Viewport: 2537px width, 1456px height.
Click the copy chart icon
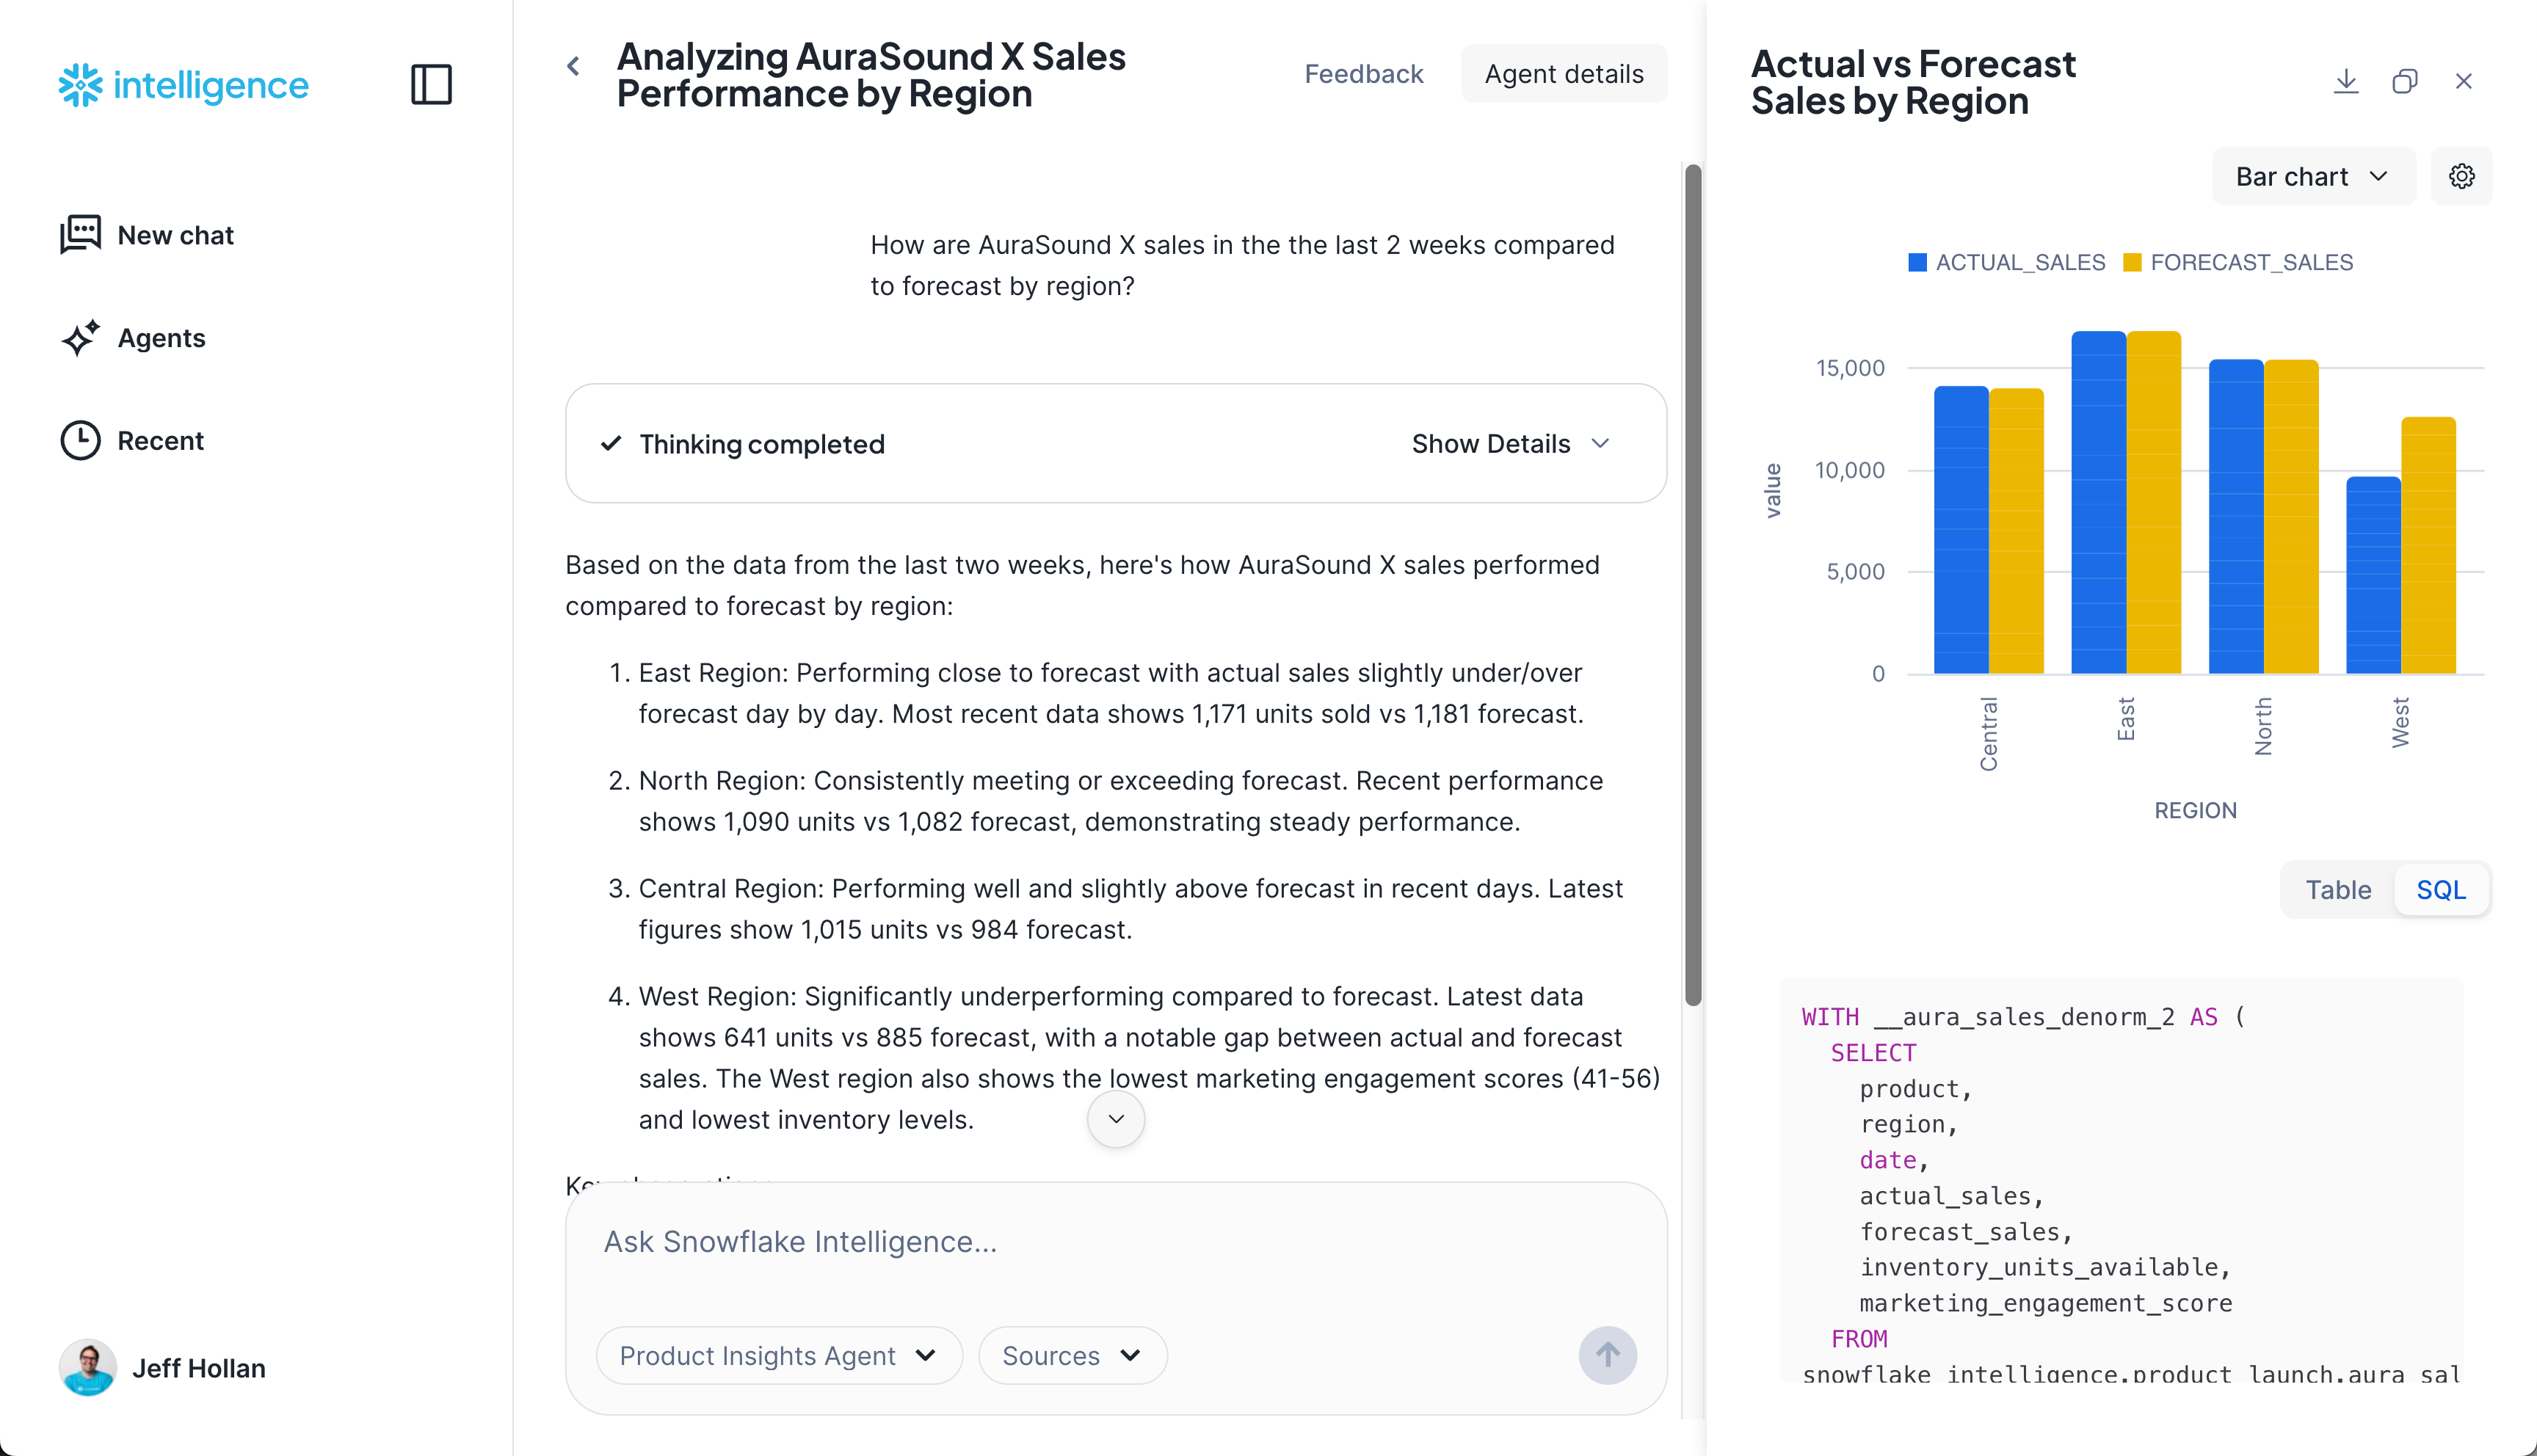2405,81
